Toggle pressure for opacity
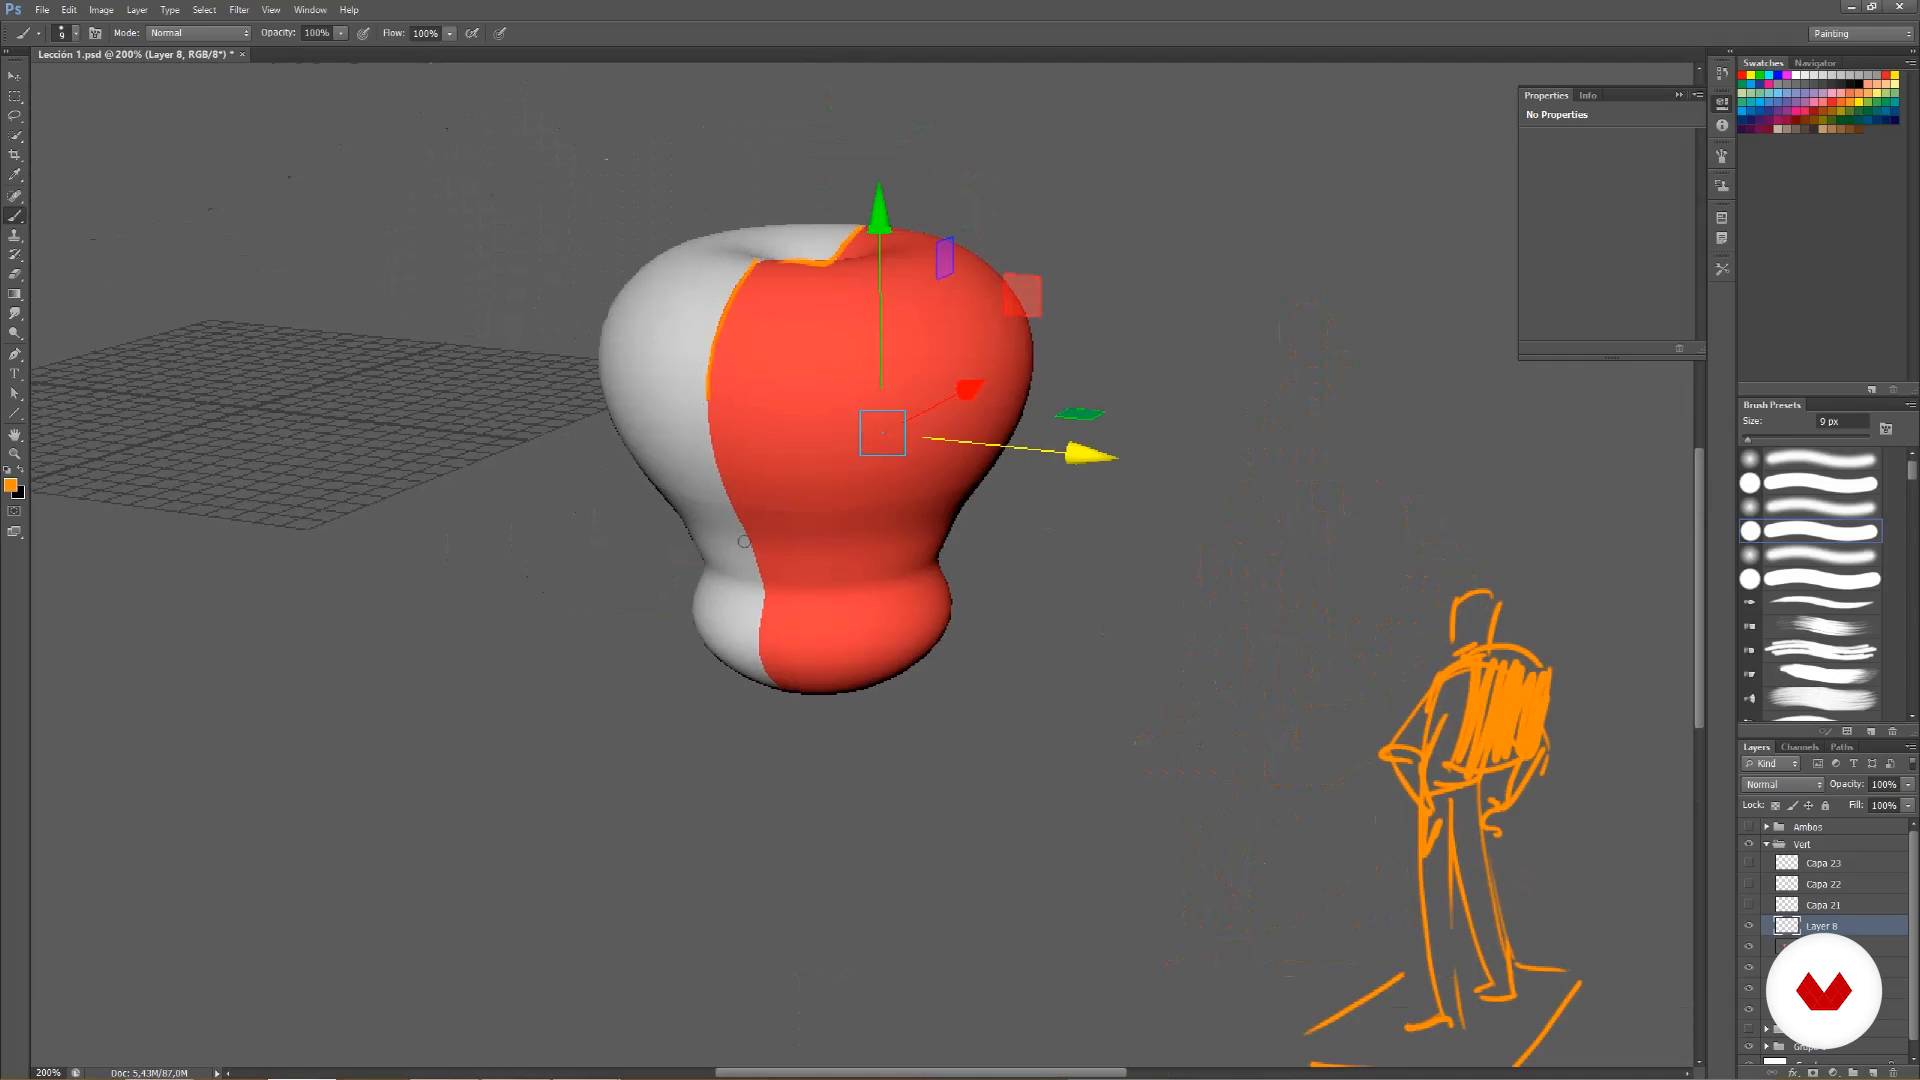The height and width of the screenshot is (1080, 1920). click(364, 33)
